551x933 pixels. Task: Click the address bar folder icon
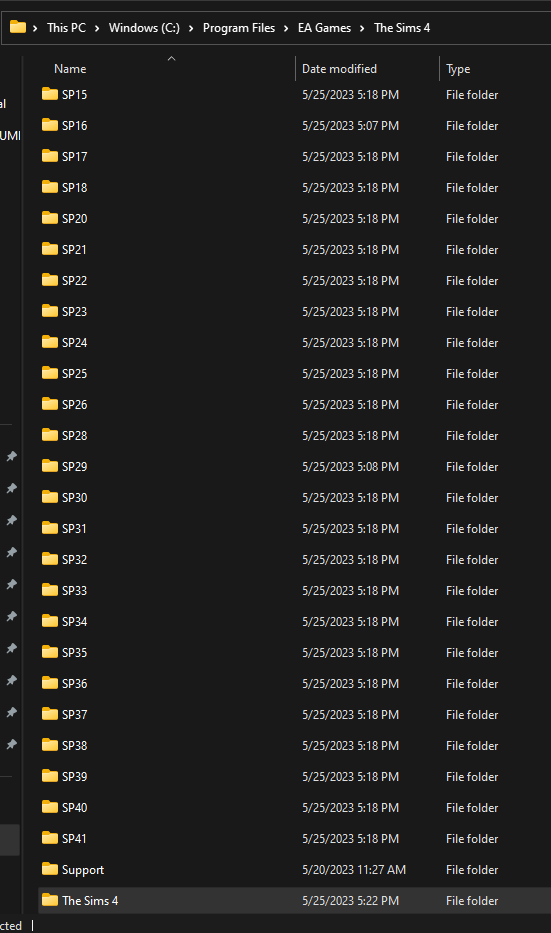[18, 27]
